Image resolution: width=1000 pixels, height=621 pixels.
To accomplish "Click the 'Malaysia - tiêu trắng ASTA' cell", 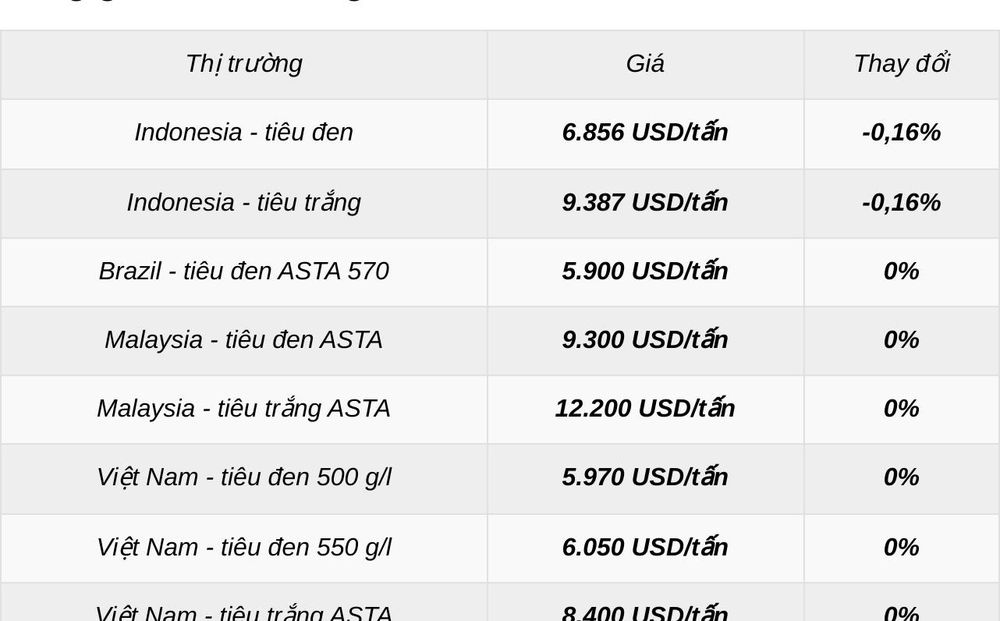I will [x=244, y=409].
